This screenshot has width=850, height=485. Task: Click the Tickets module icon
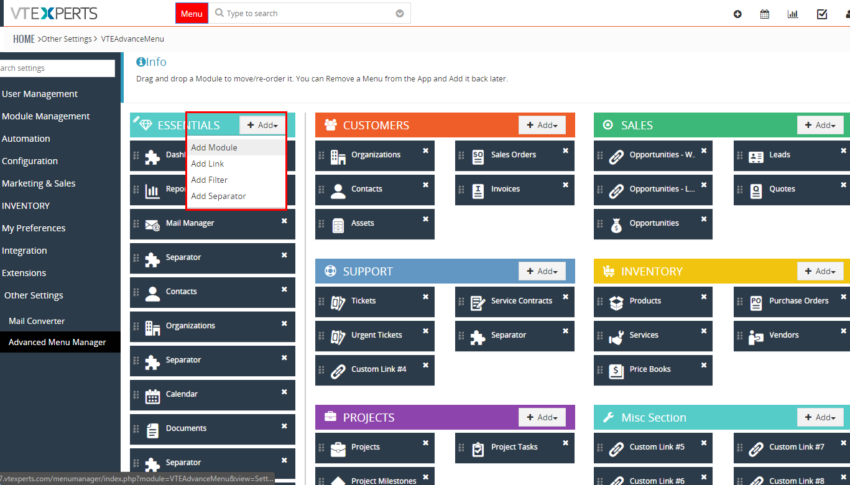point(338,303)
